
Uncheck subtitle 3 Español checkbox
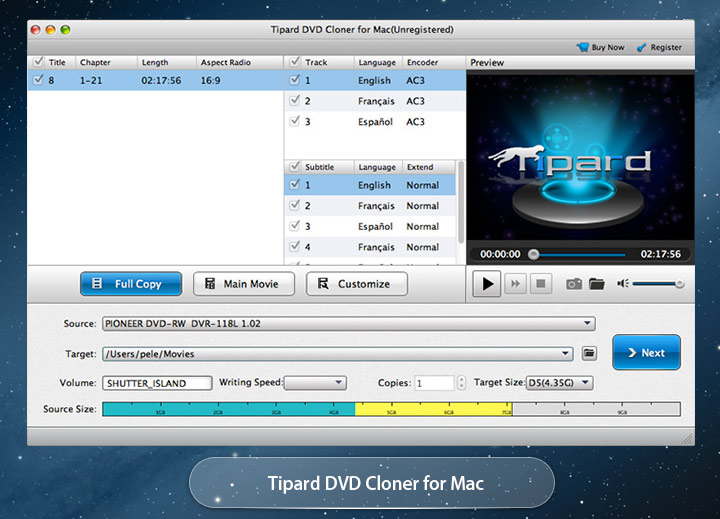pos(295,226)
